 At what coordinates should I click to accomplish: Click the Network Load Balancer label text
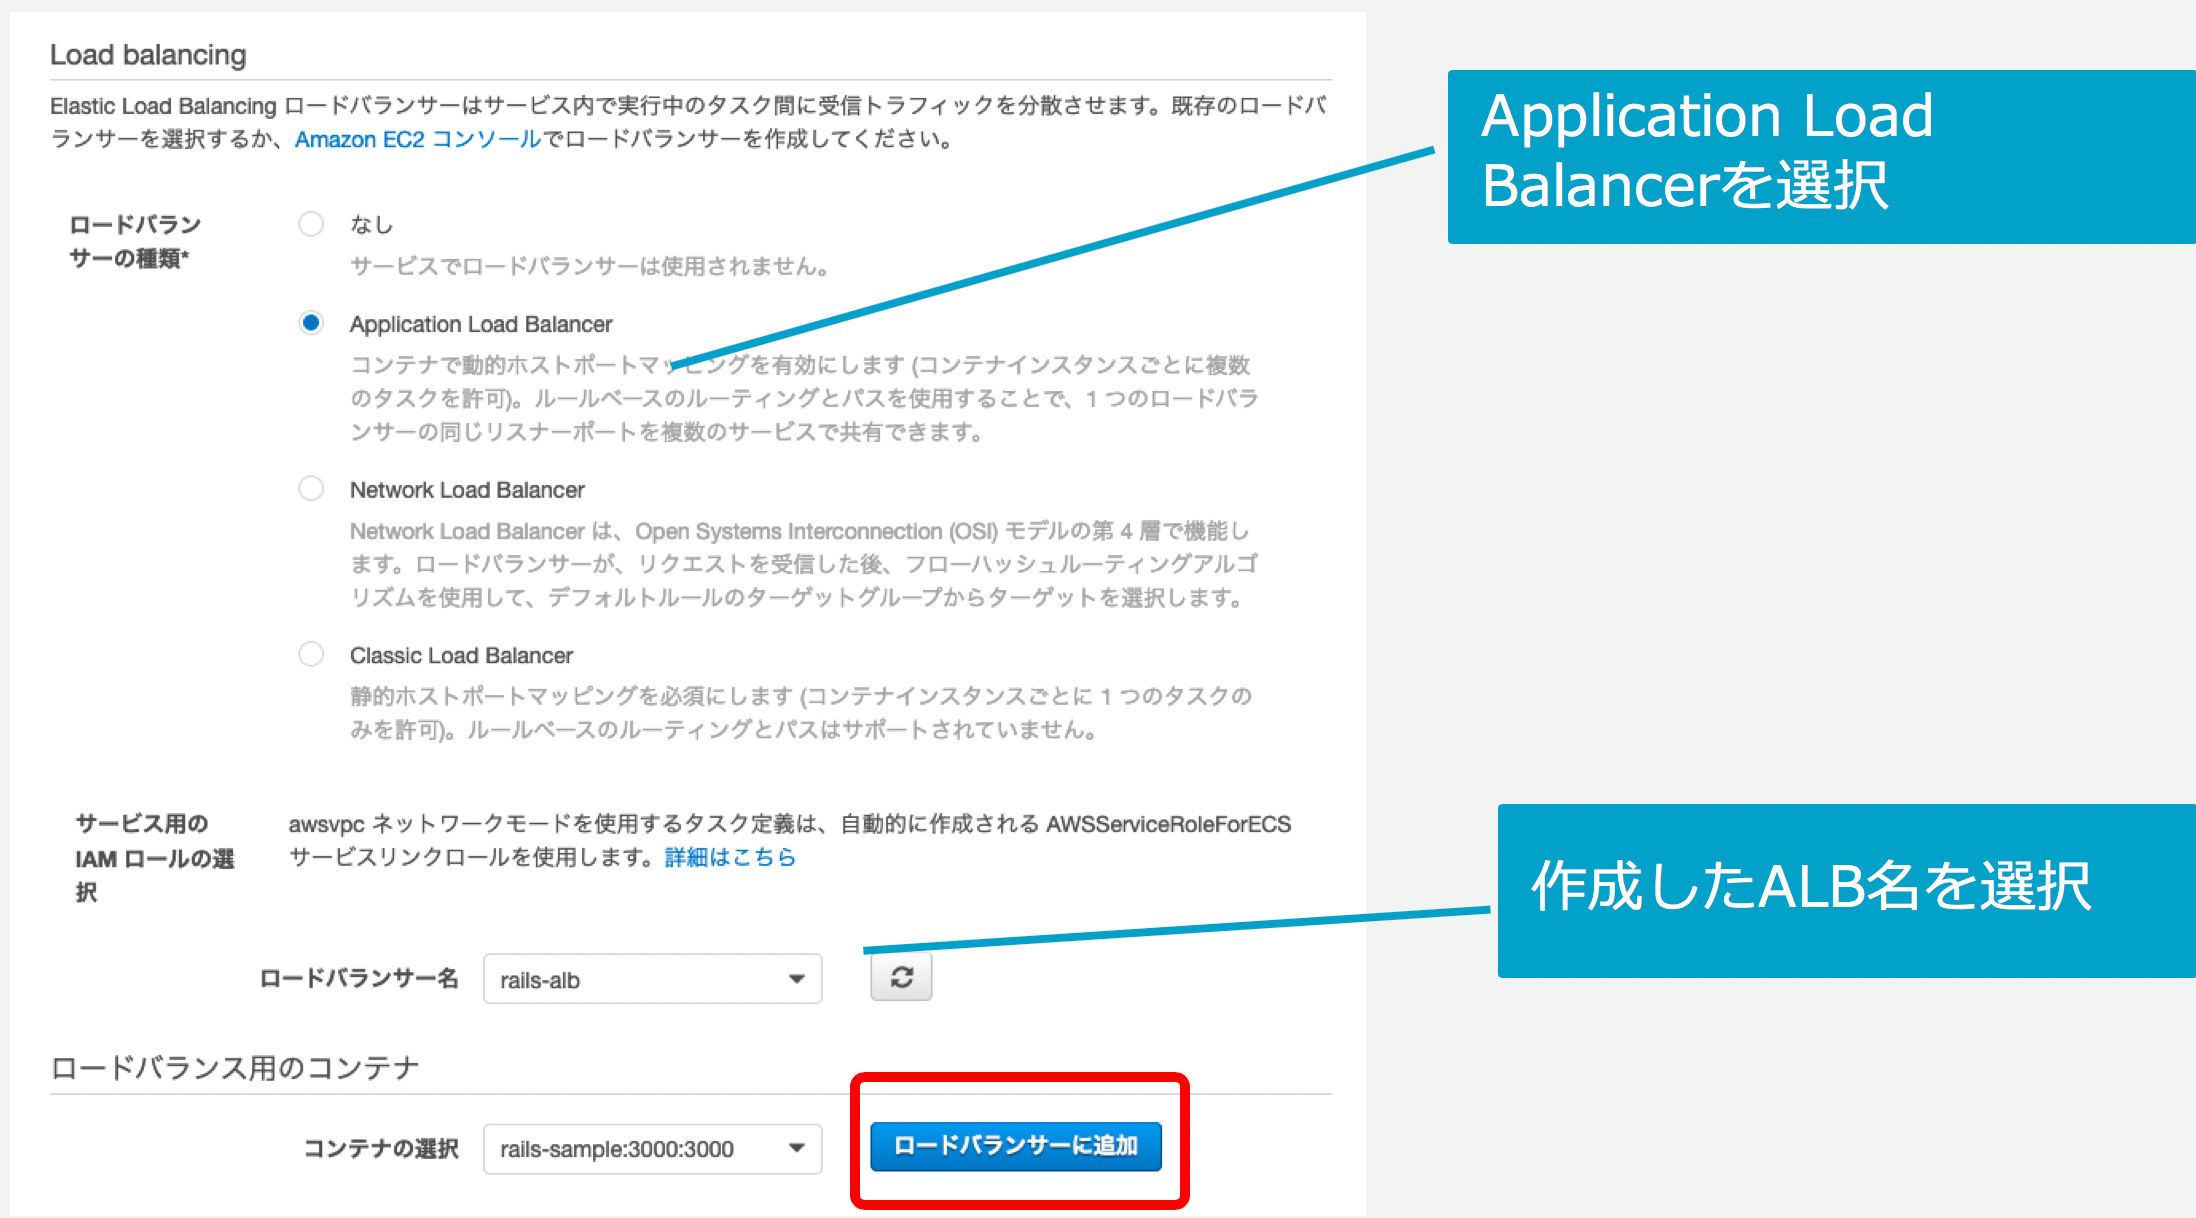(467, 490)
